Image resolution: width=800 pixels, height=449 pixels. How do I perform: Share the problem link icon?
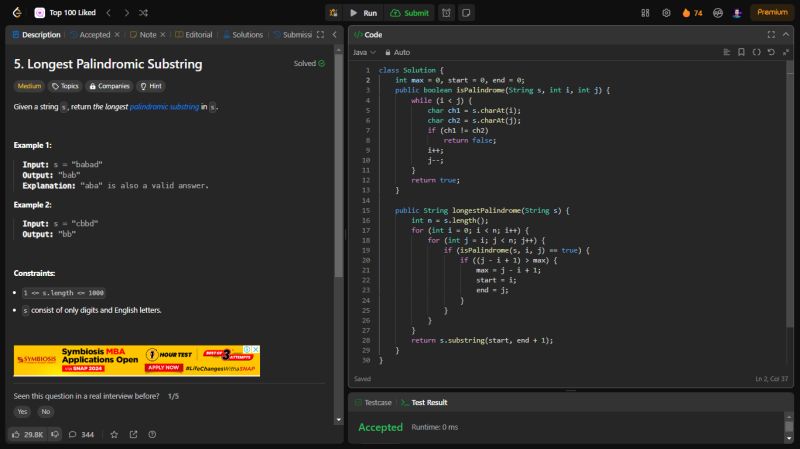tap(133, 435)
